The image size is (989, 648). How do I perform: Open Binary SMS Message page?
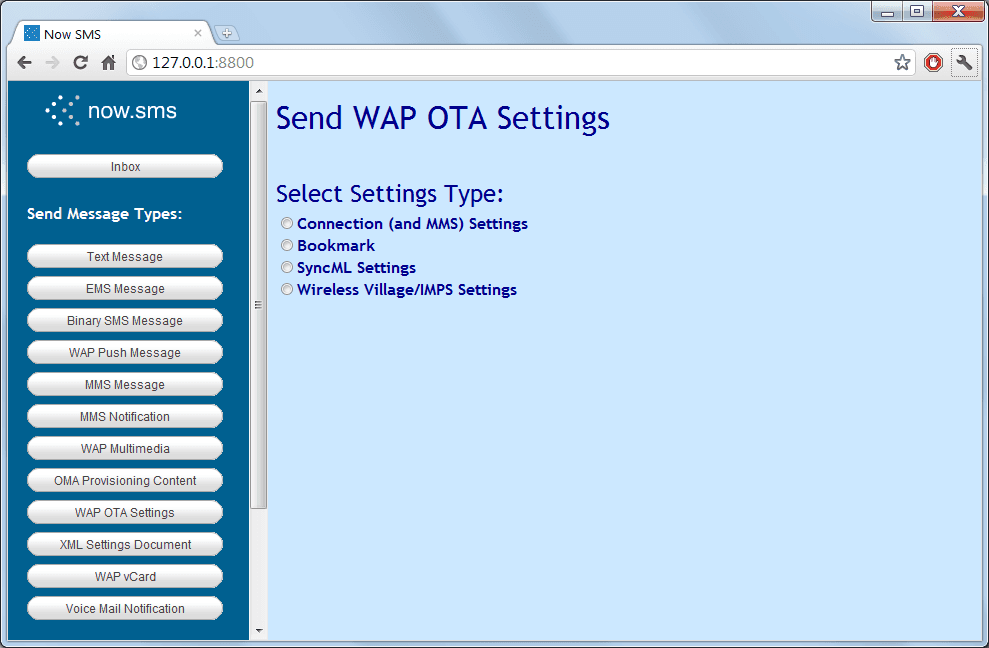click(125, 321)
